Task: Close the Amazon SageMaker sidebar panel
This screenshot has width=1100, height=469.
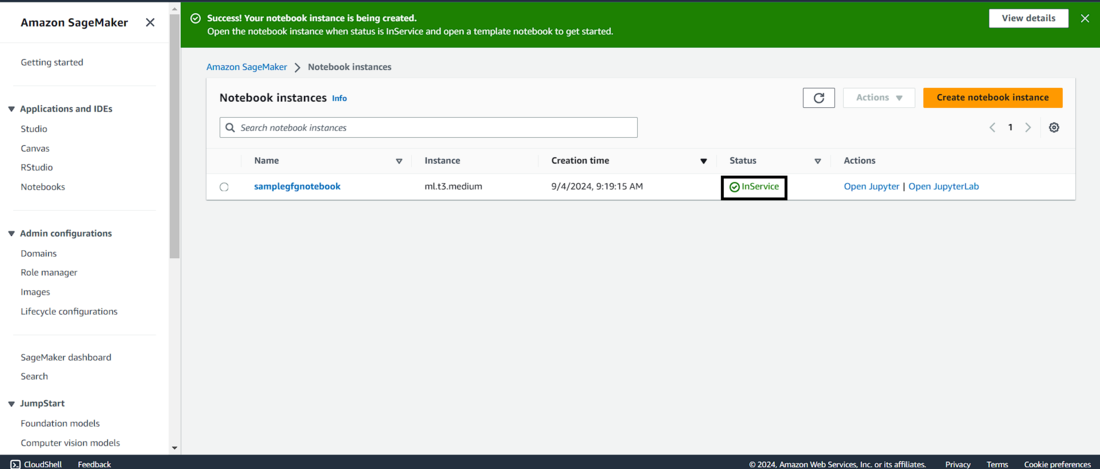Action: [x=150, y=22]
